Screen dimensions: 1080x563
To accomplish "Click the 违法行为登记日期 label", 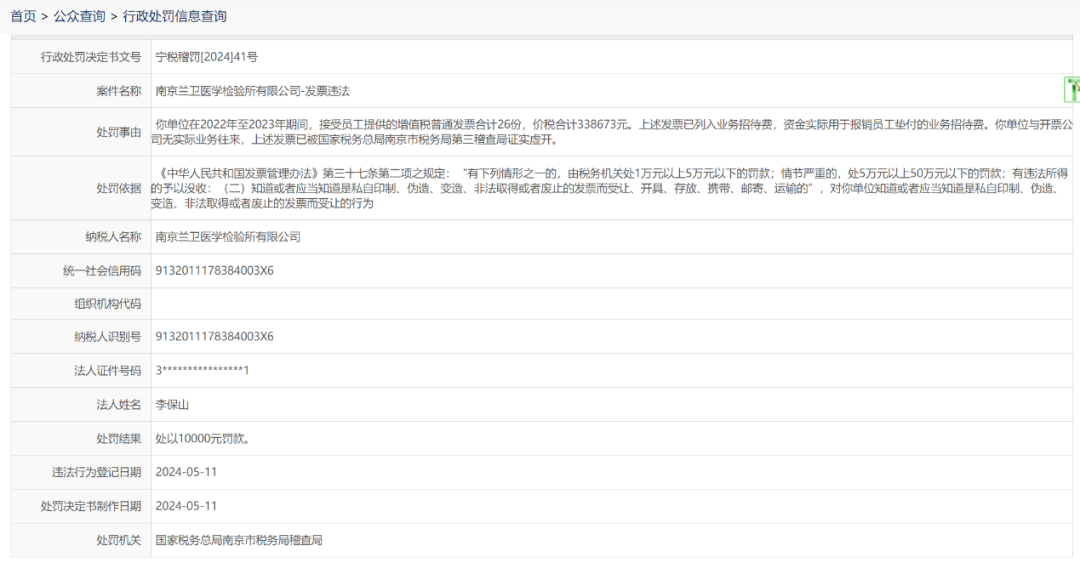I will [x=96, y=472].
